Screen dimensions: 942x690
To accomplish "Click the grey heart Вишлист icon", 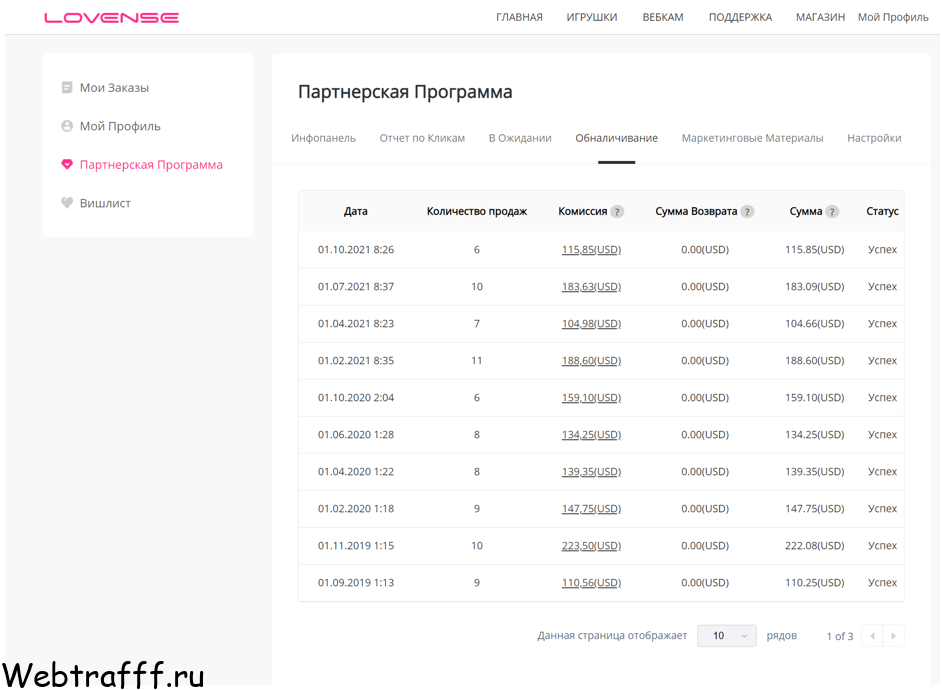I will point(67,203).
